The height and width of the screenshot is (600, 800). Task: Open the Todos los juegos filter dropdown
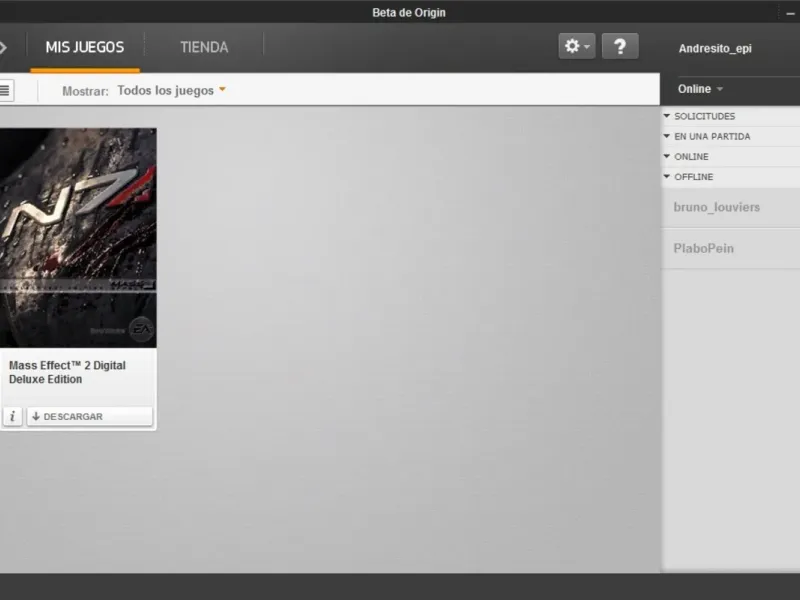click(x=171, y=90)
